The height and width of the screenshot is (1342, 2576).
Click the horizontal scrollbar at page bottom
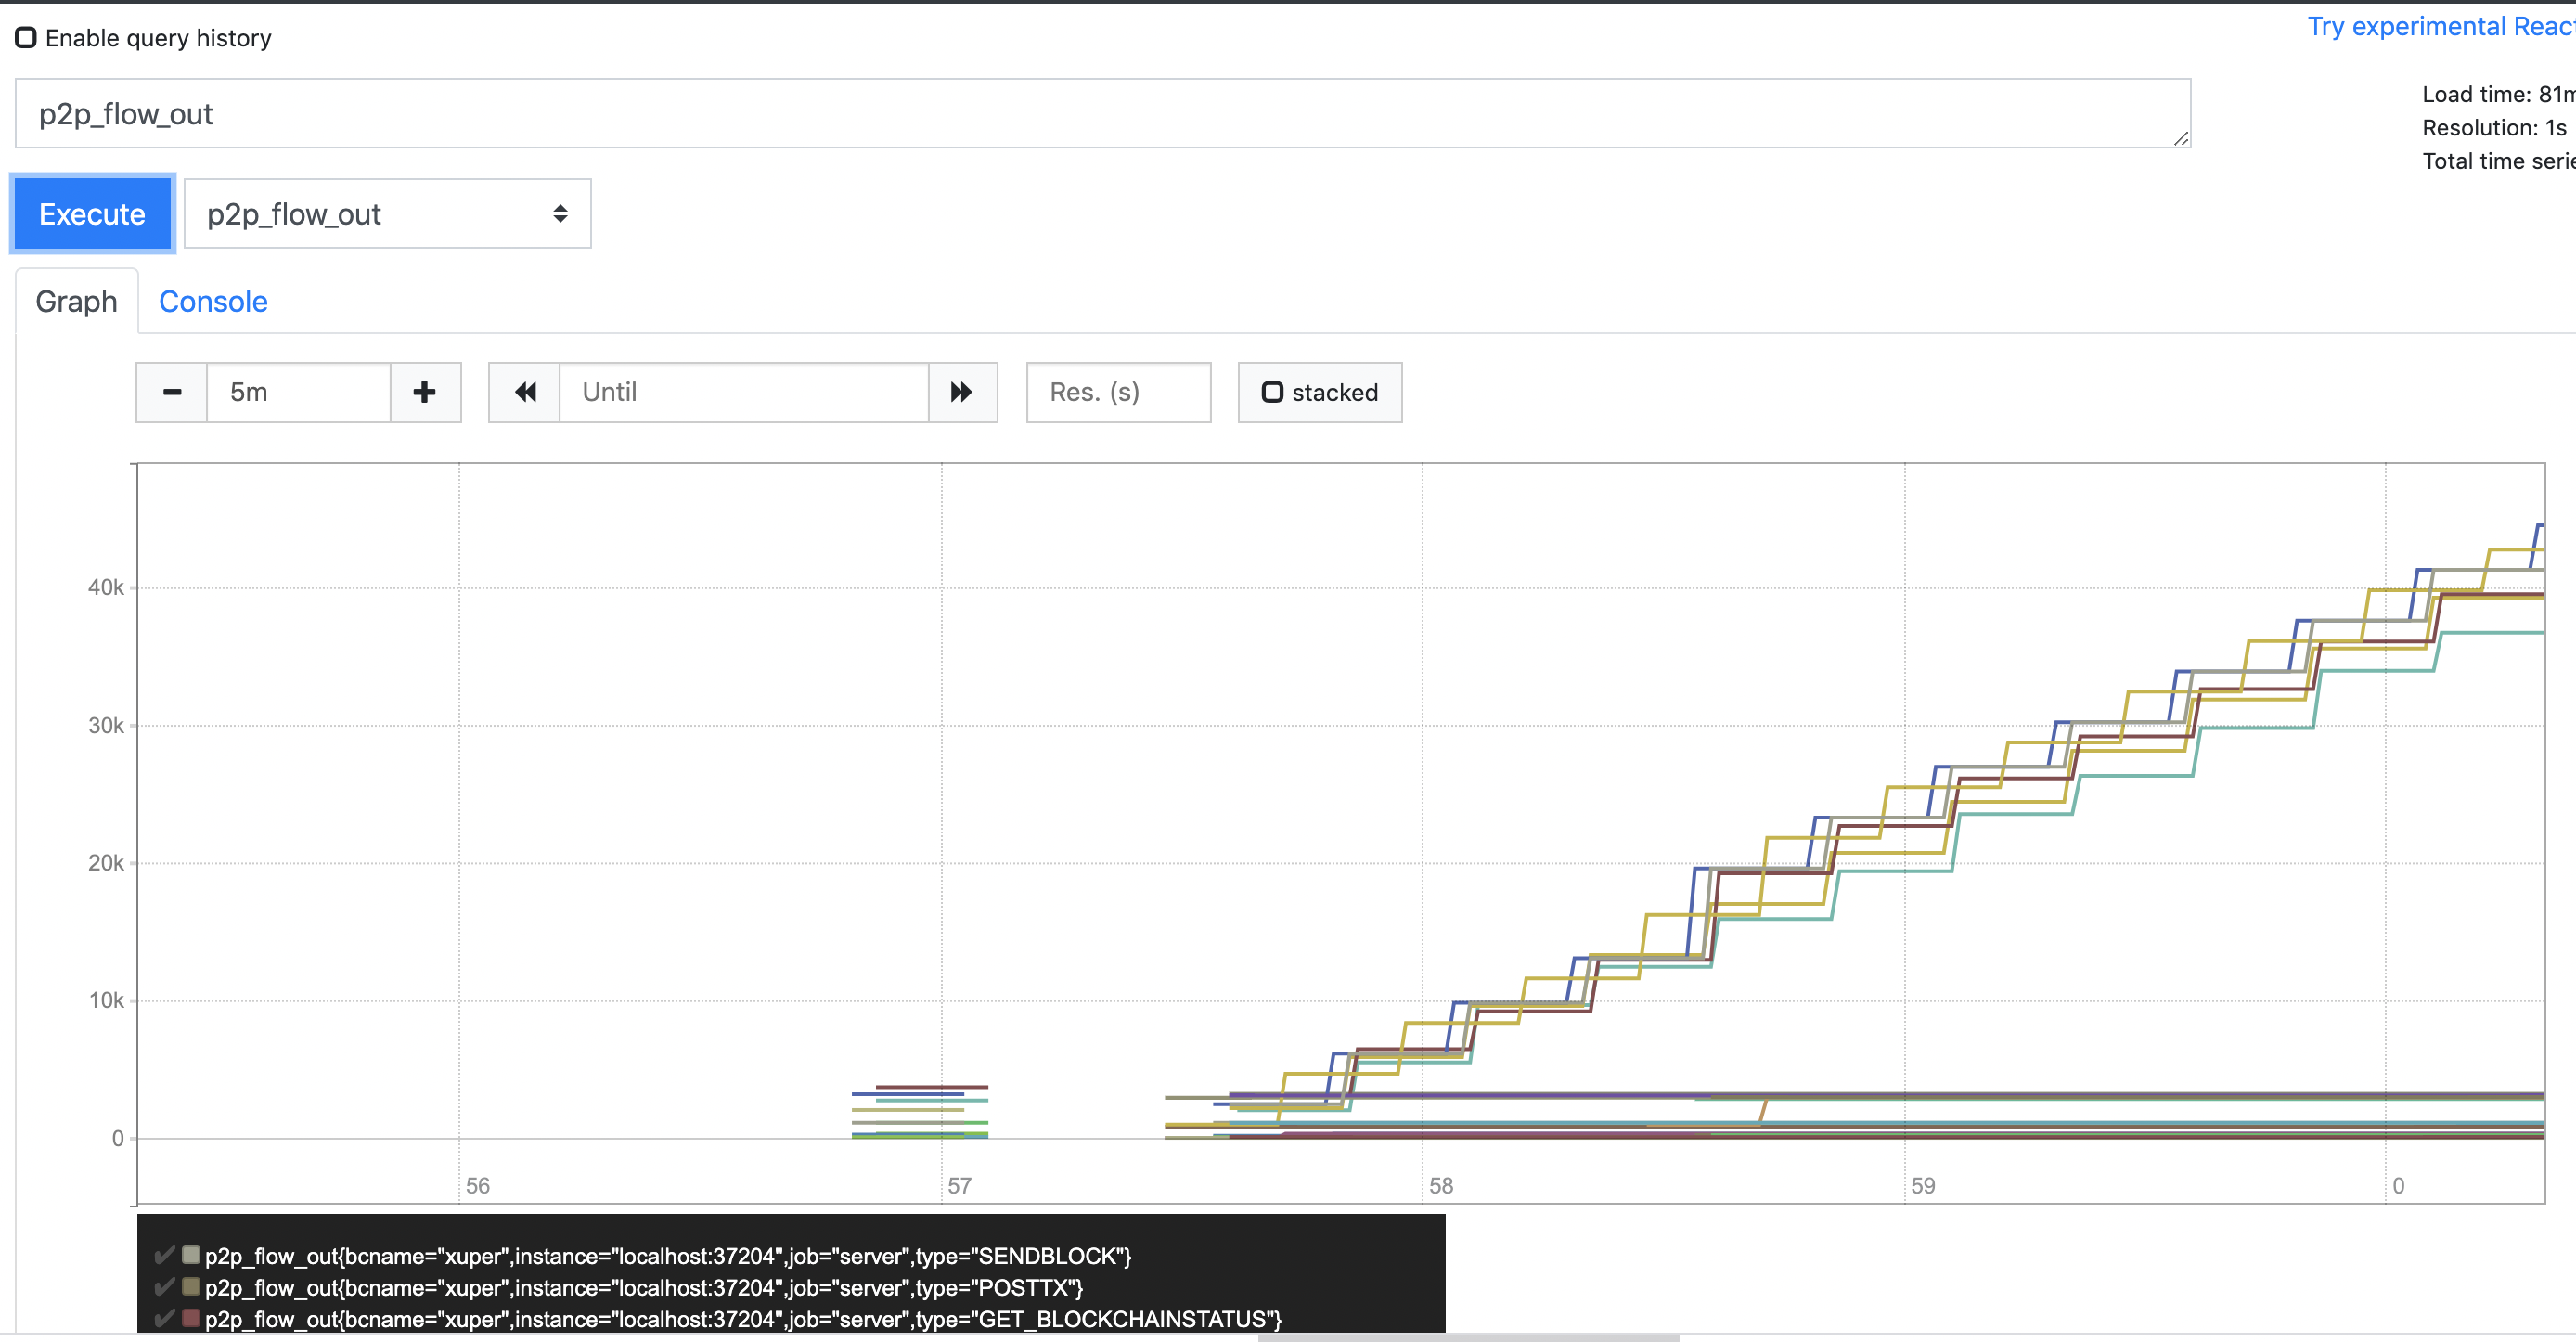1468,1337
